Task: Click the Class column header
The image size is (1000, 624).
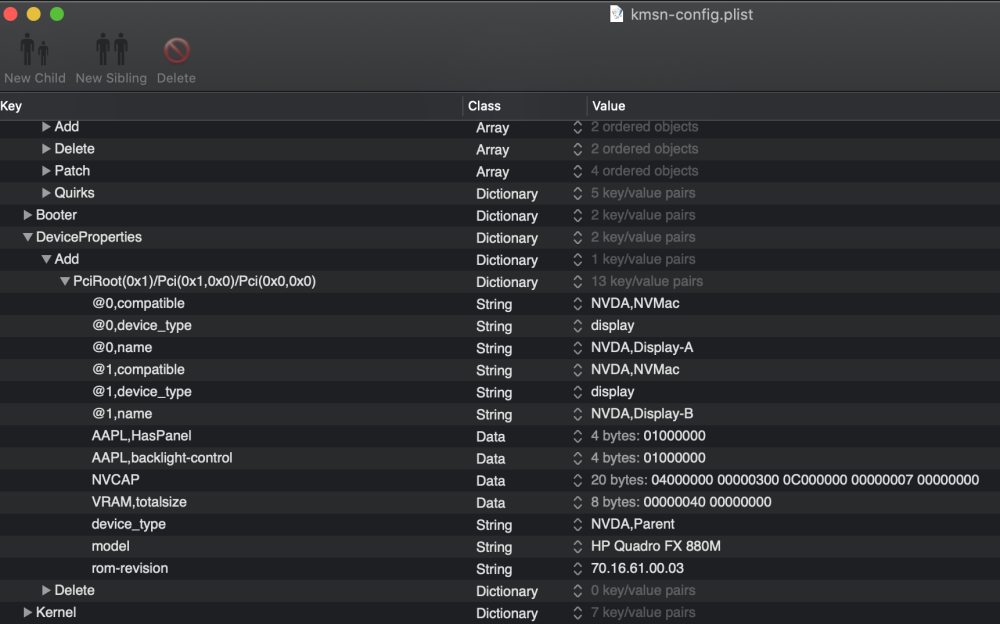Action: tap(524, 106)
